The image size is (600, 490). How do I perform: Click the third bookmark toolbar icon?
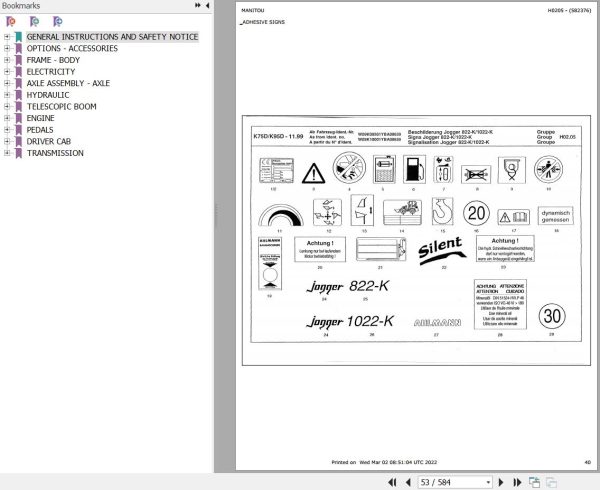point(57,21)
